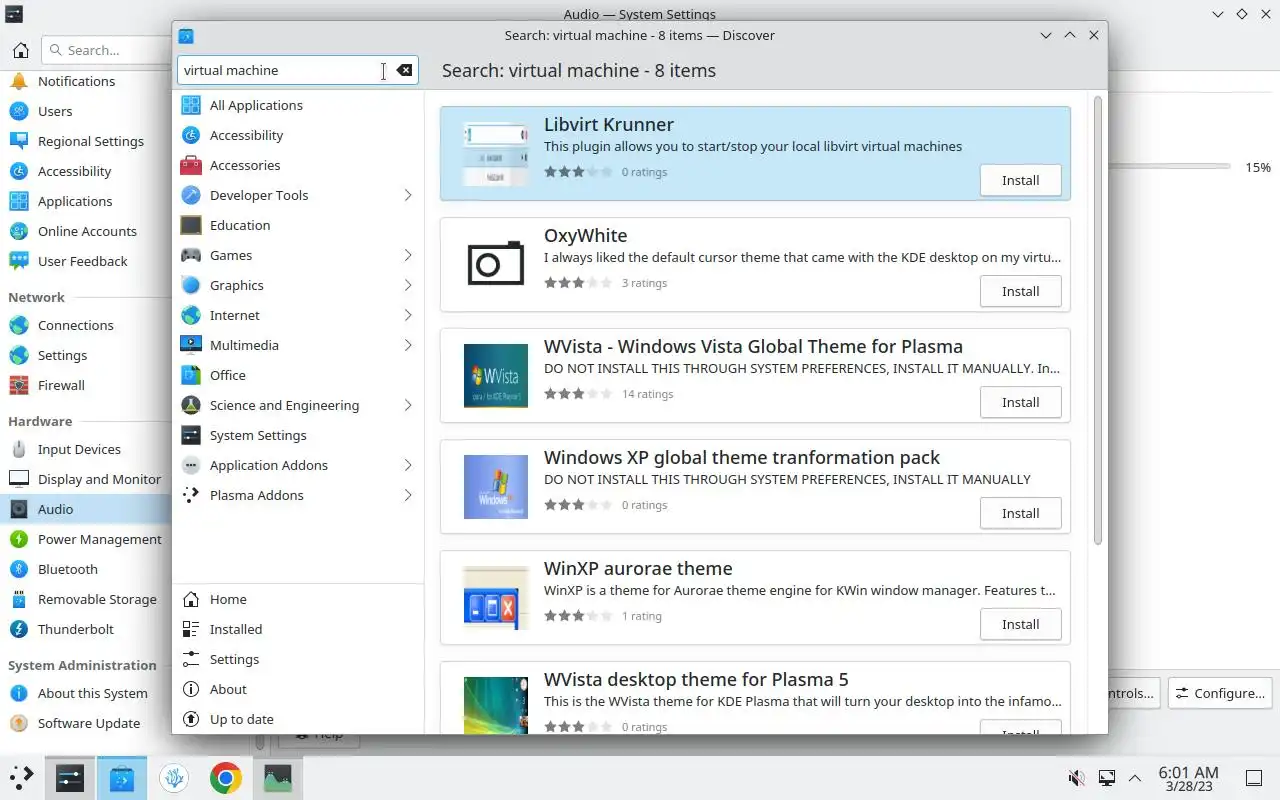Viewport: 1280px width, 800px height.
Task: Open Users in System Settings
Action: [x=55, y=111]
